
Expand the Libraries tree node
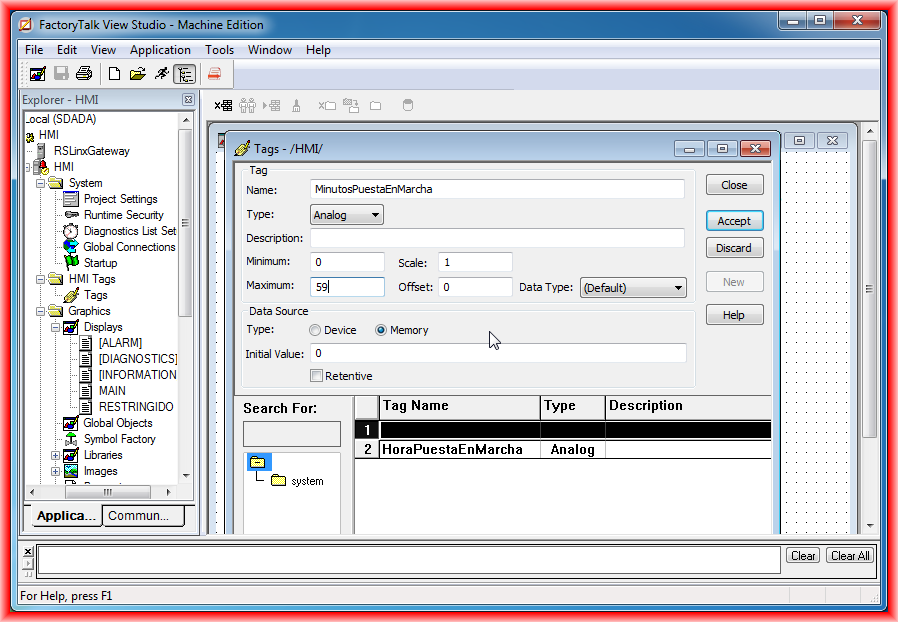[x=57, y=455]
